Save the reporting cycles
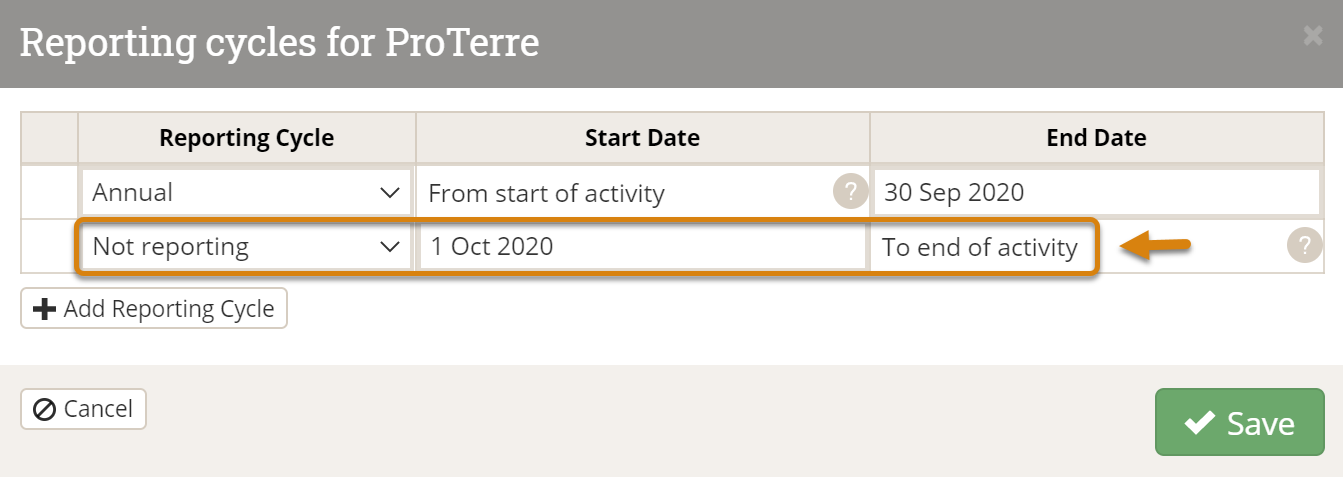This screenshot has width=1343, height=477. pos(1239,423)
